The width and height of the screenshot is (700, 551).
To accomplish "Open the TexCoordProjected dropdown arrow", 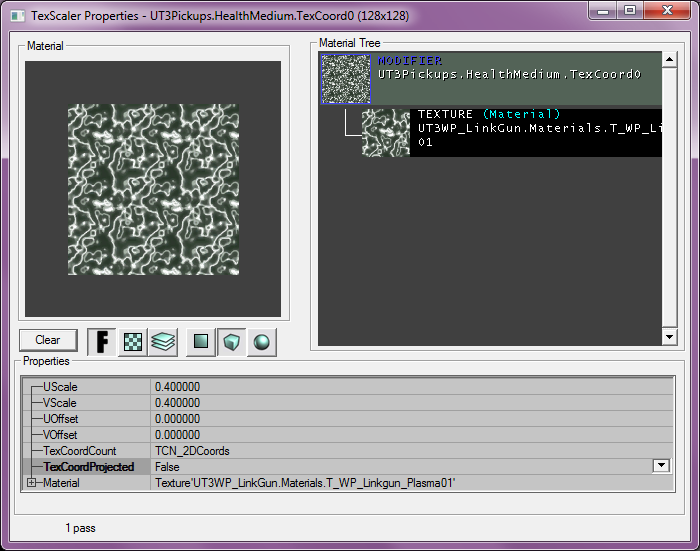I will point(660,466).
